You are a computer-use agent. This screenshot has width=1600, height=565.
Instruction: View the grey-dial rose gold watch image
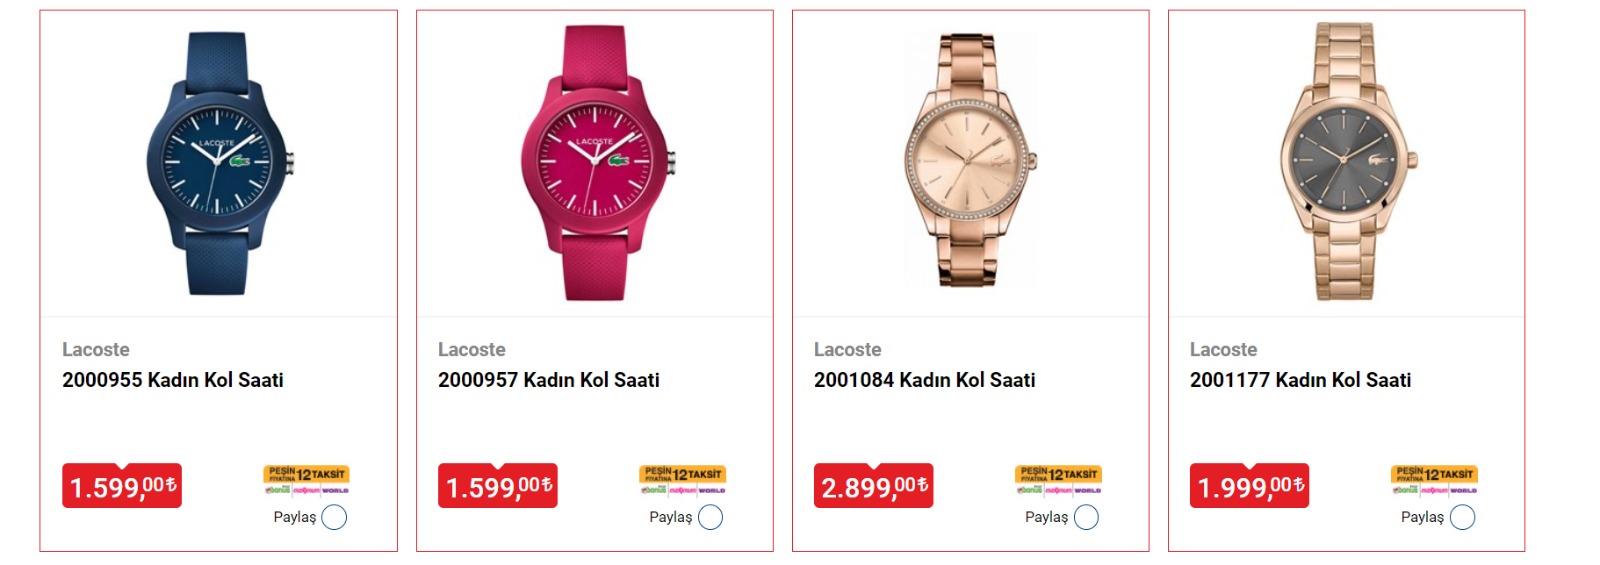pos(1346,160)
